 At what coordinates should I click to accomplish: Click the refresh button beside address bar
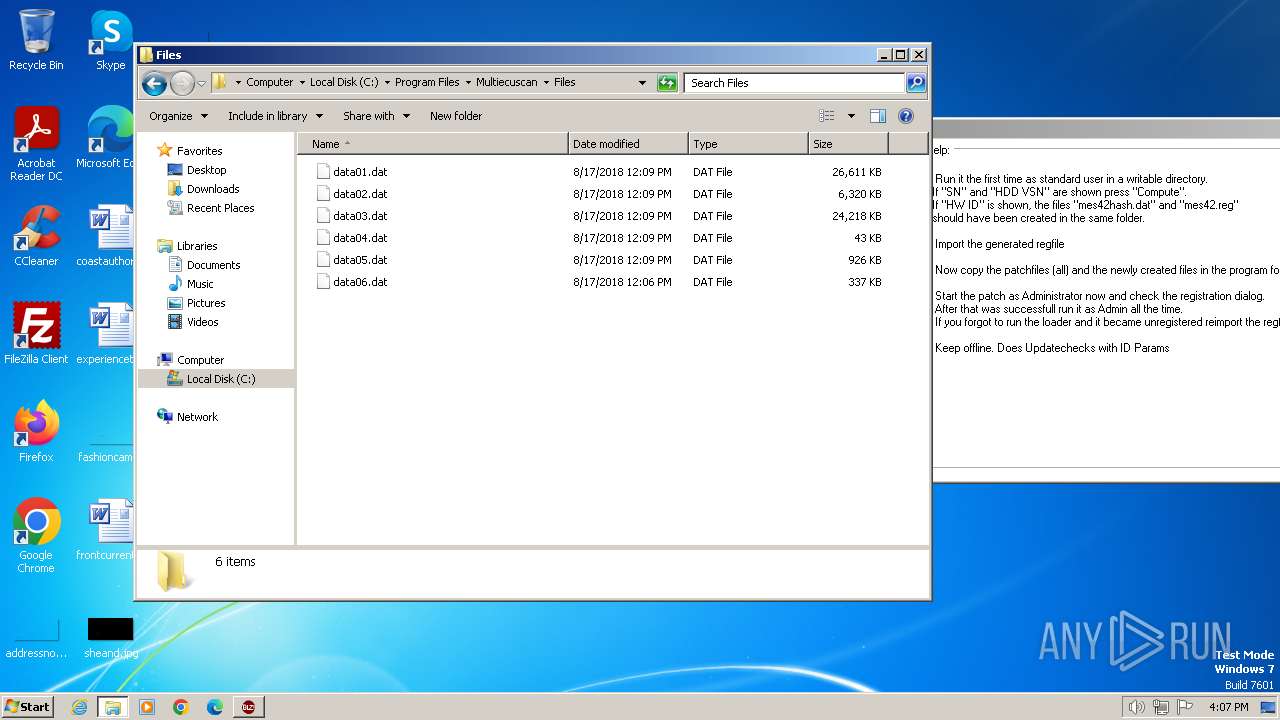pos(667,83)
